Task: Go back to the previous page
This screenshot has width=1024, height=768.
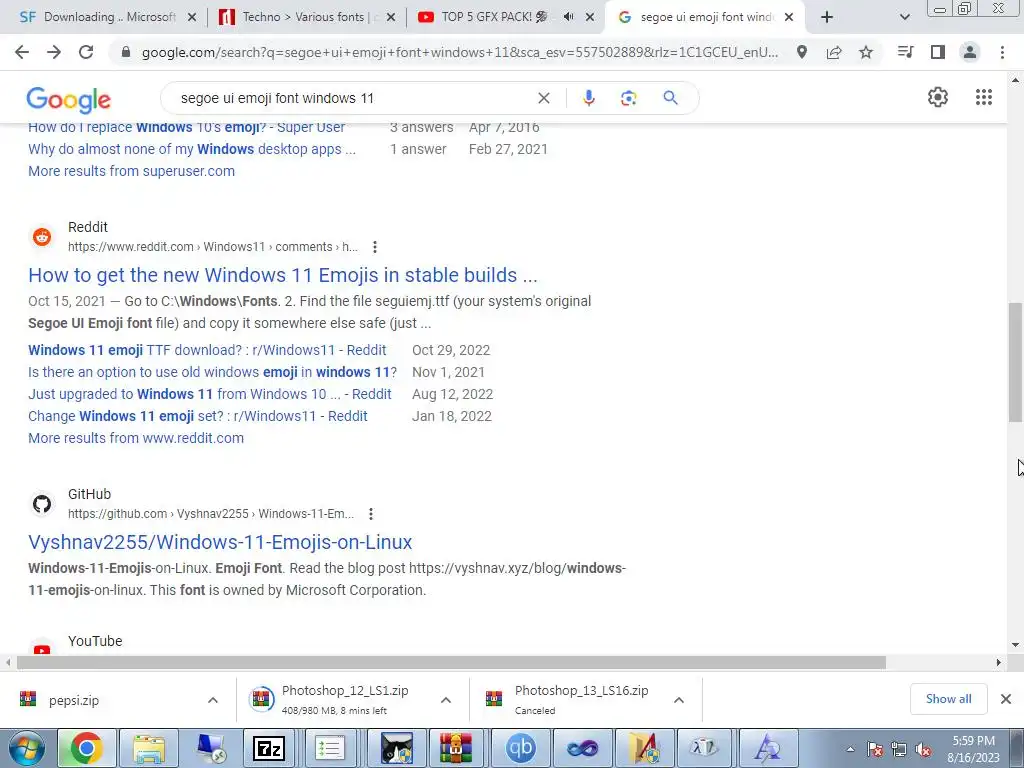Action: 22,52
